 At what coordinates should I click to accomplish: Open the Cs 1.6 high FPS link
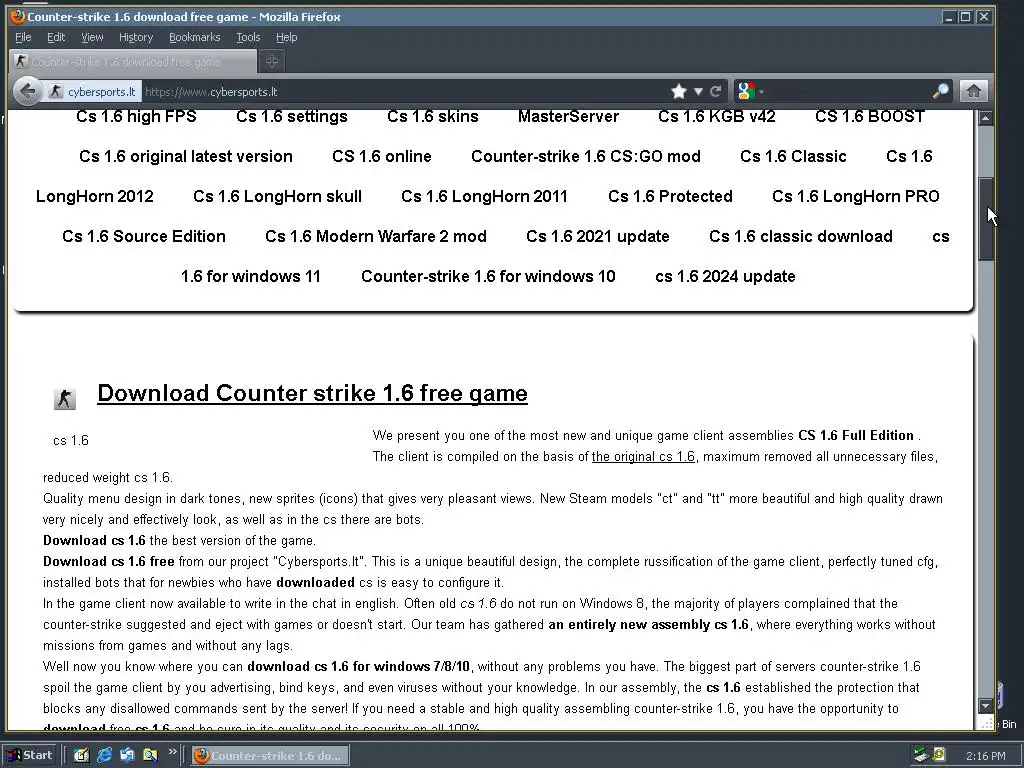pyautogui.click(x=136, y=116)
